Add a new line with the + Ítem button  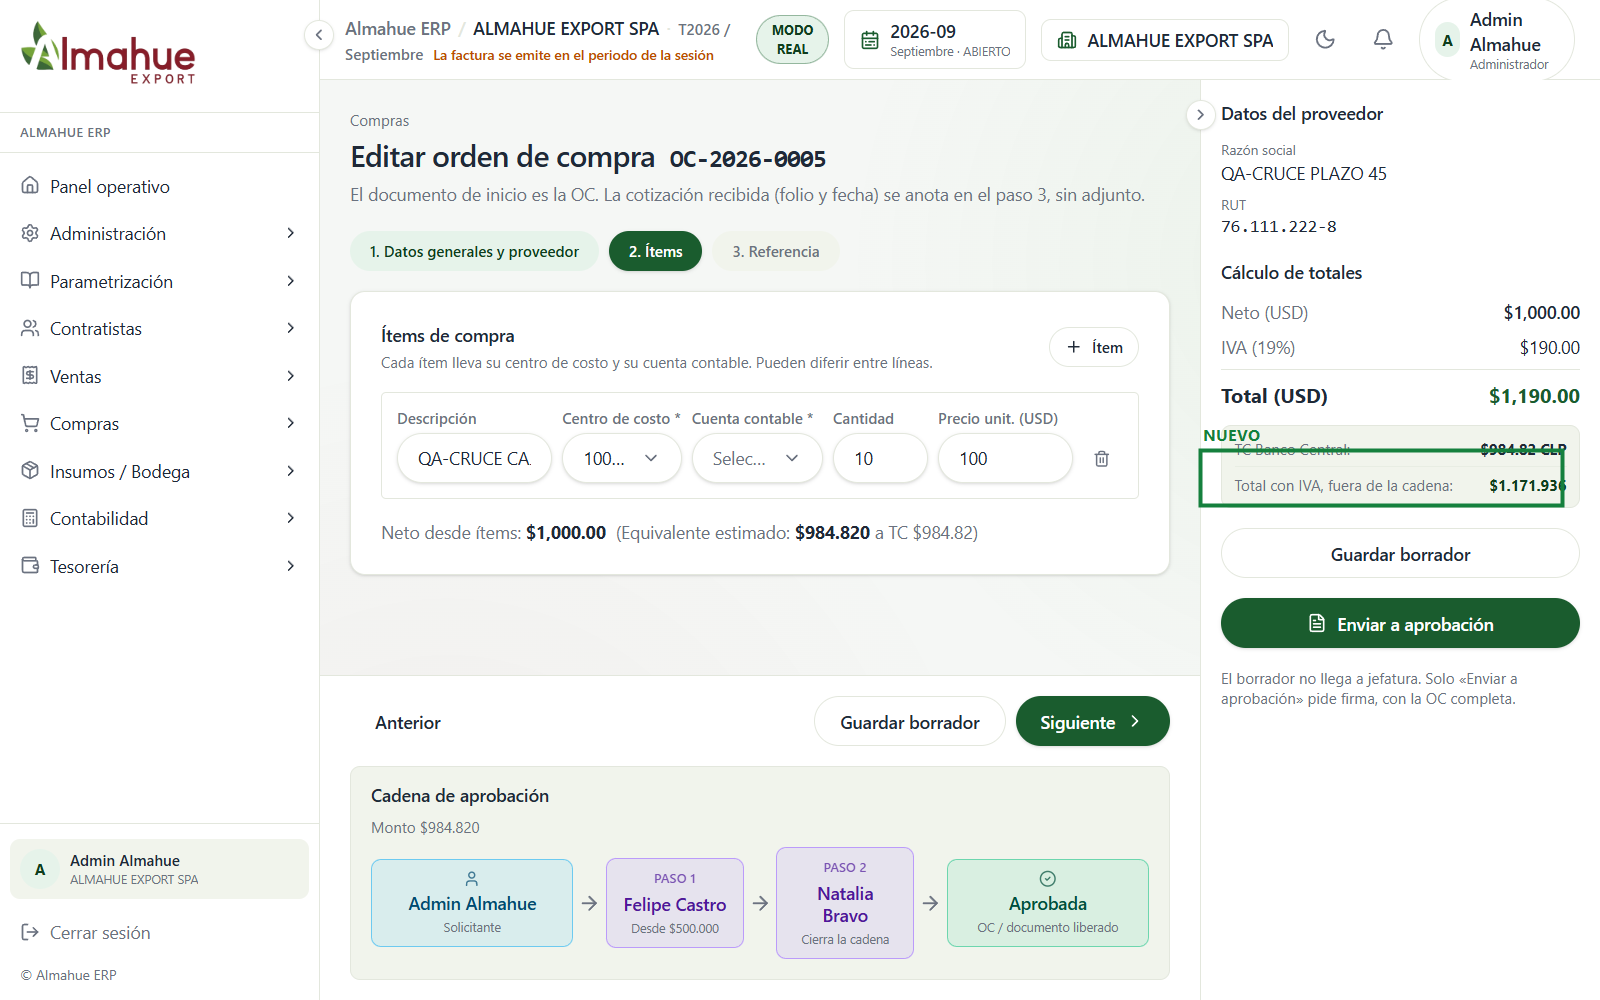click(1094, 347)
